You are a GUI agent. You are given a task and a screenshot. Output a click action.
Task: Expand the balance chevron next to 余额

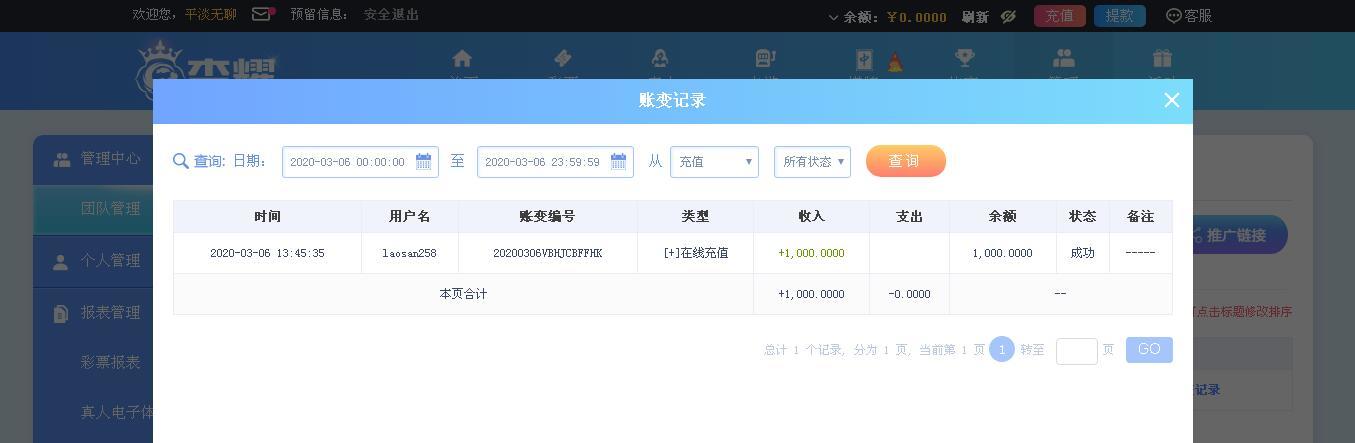[834, 17]
